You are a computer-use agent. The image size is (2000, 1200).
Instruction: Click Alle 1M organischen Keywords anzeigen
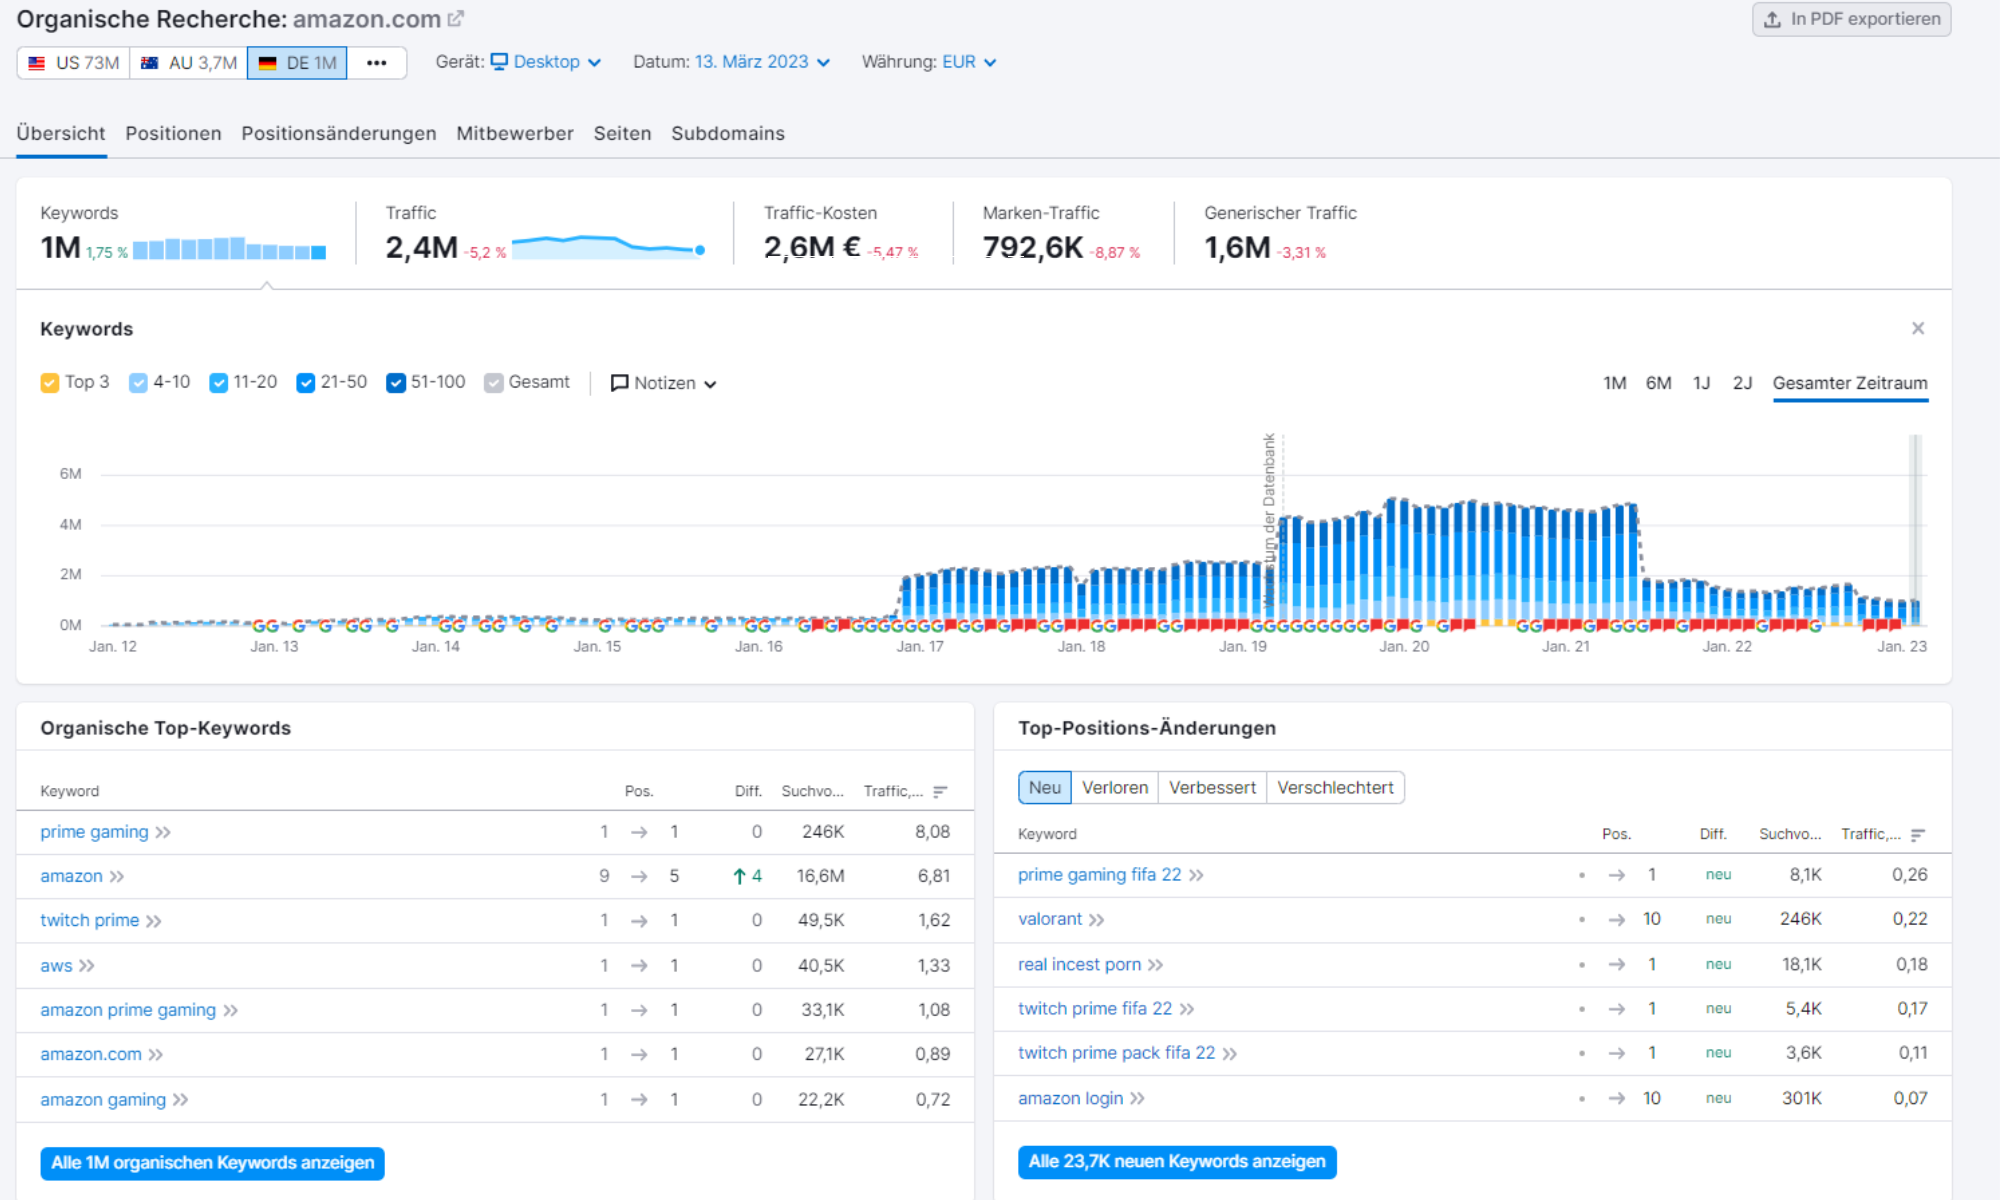click(x=212, y=1163)
